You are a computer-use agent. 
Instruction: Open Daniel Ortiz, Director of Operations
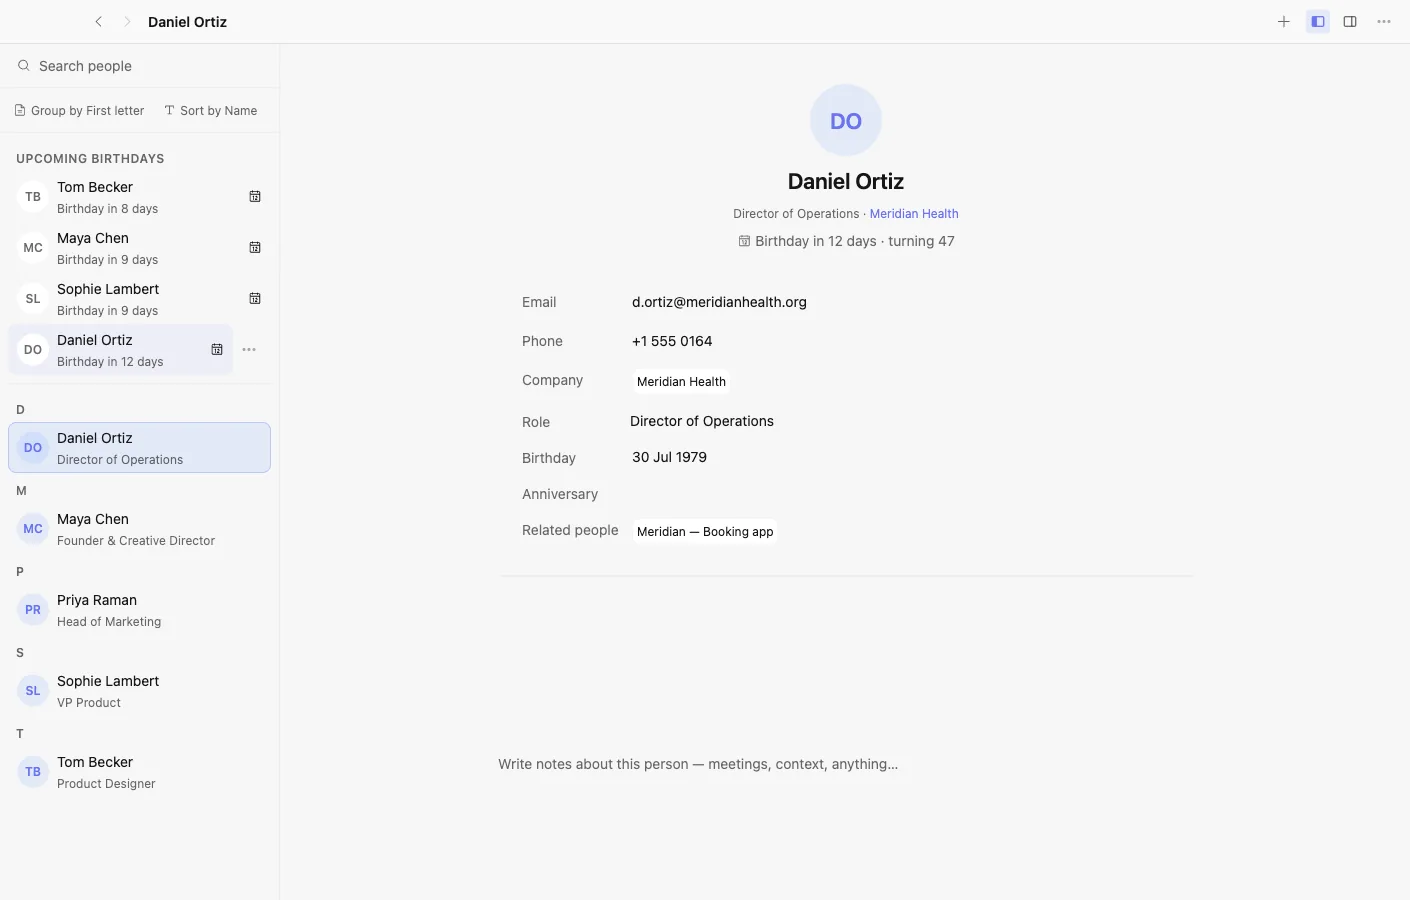coord(139,448)
